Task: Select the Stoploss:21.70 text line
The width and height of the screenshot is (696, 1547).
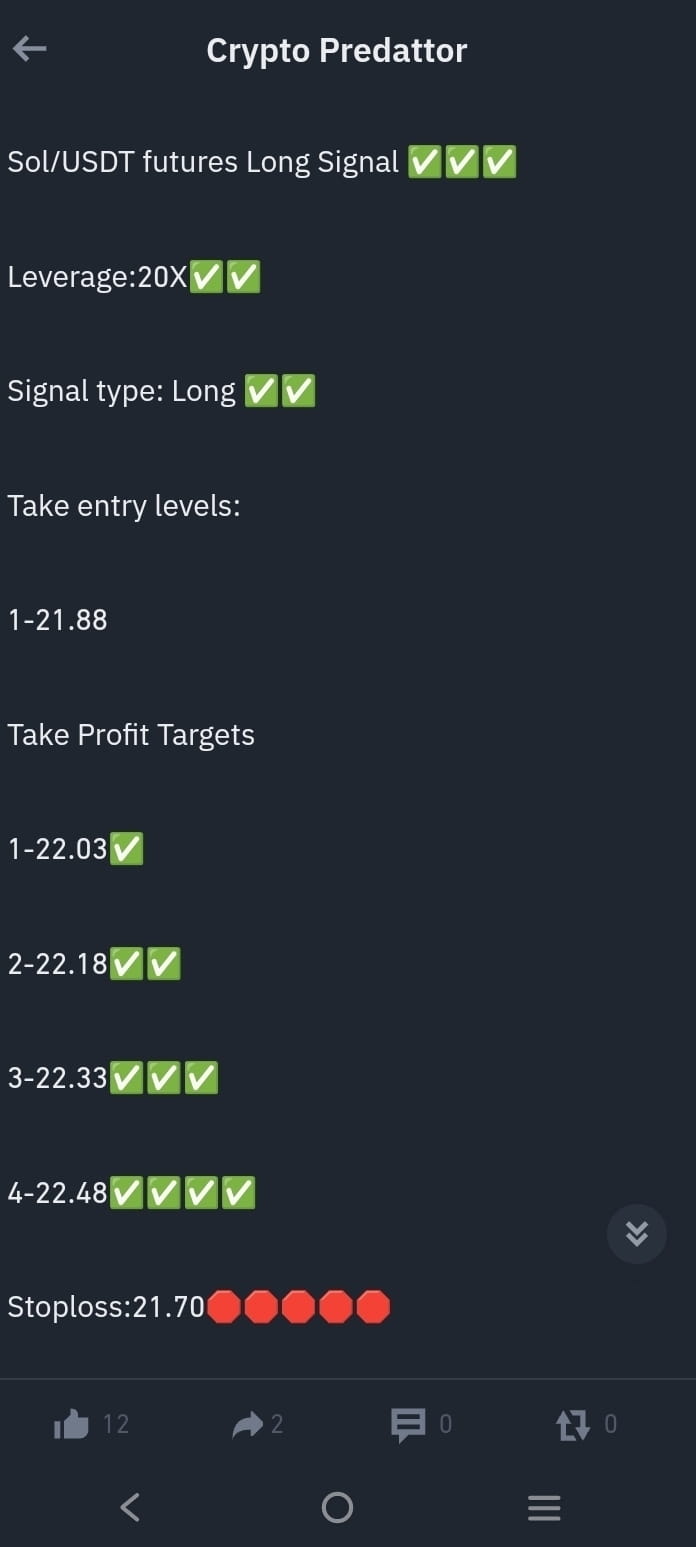Action: coord(105,1305)
